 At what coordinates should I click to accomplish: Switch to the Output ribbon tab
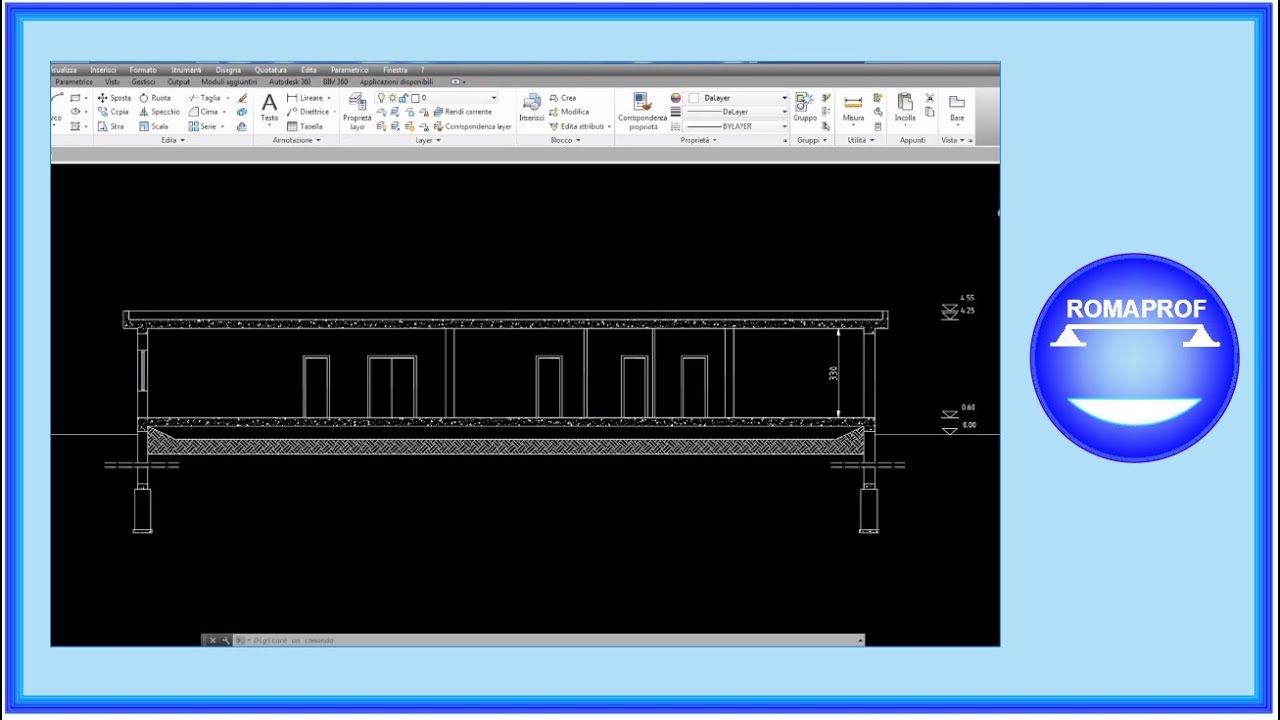(x=179, y=82)
